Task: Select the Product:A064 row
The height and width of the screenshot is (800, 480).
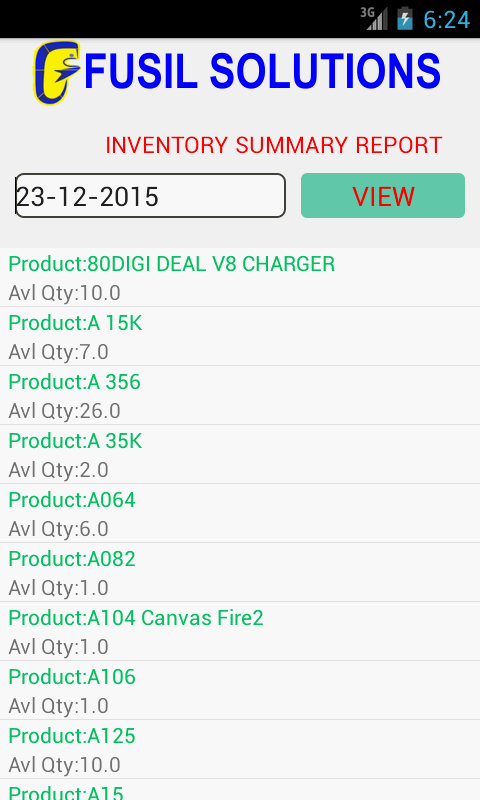Action: tap(240, 513)
